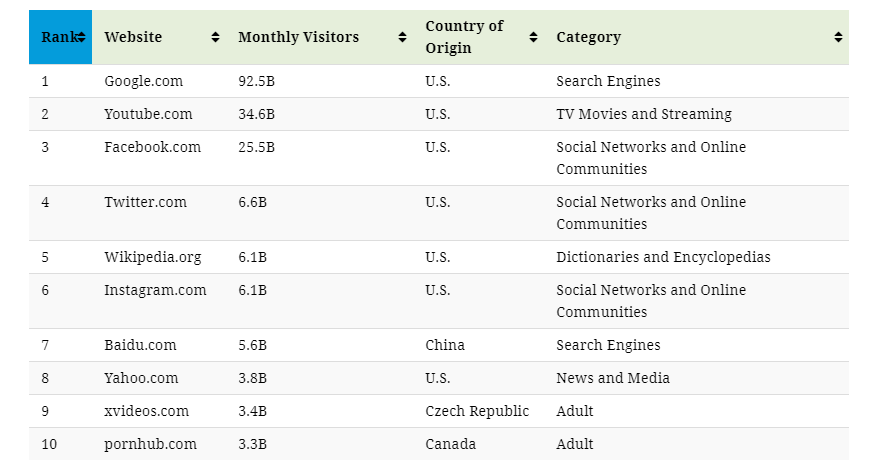
Task: Click sort arrows beside Monthly Visitors
Action: pyautogui.click(x=402, y=38)
